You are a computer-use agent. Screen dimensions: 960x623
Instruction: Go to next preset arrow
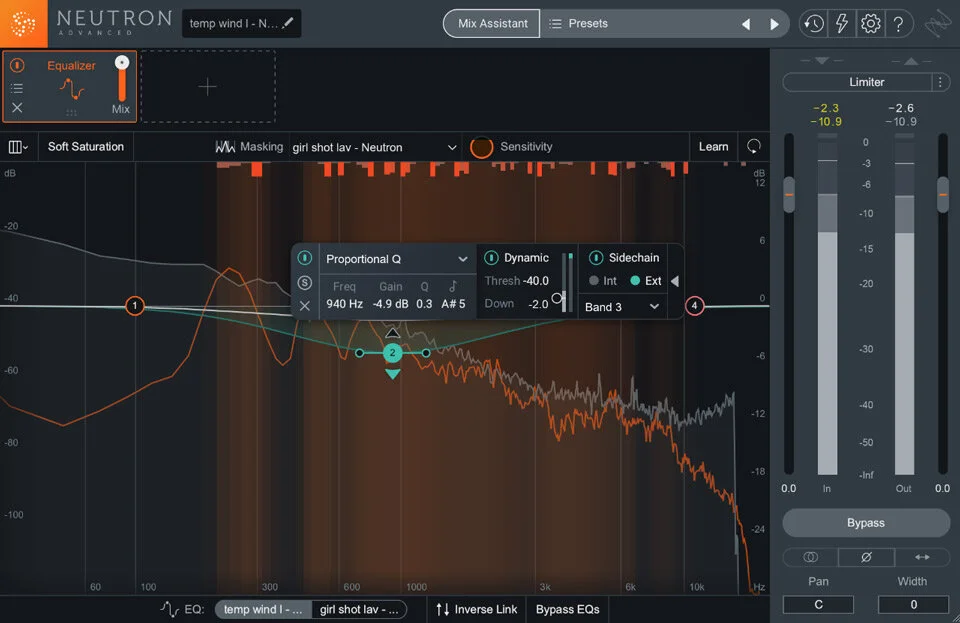774,24
